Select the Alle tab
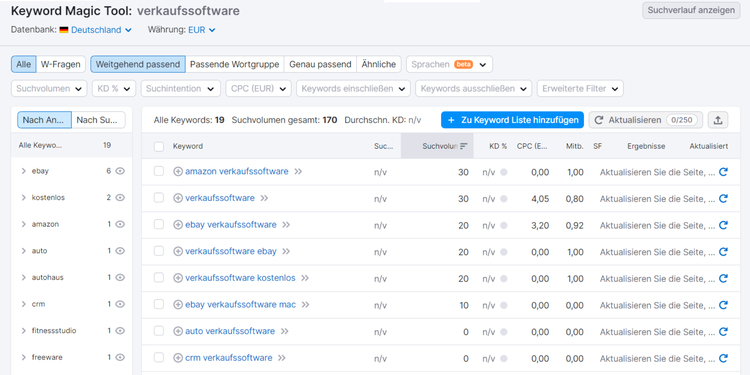Image resolution: width=750 pixels, height=375 pixels. tap(23, 64)
